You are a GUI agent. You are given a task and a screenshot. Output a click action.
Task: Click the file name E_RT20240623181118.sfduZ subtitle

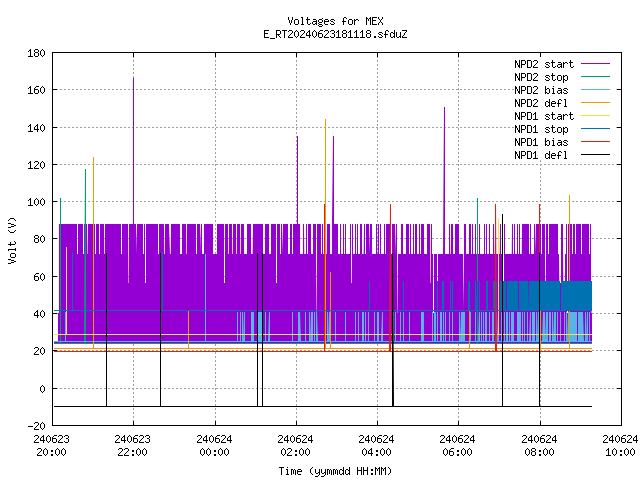(335, 34)
